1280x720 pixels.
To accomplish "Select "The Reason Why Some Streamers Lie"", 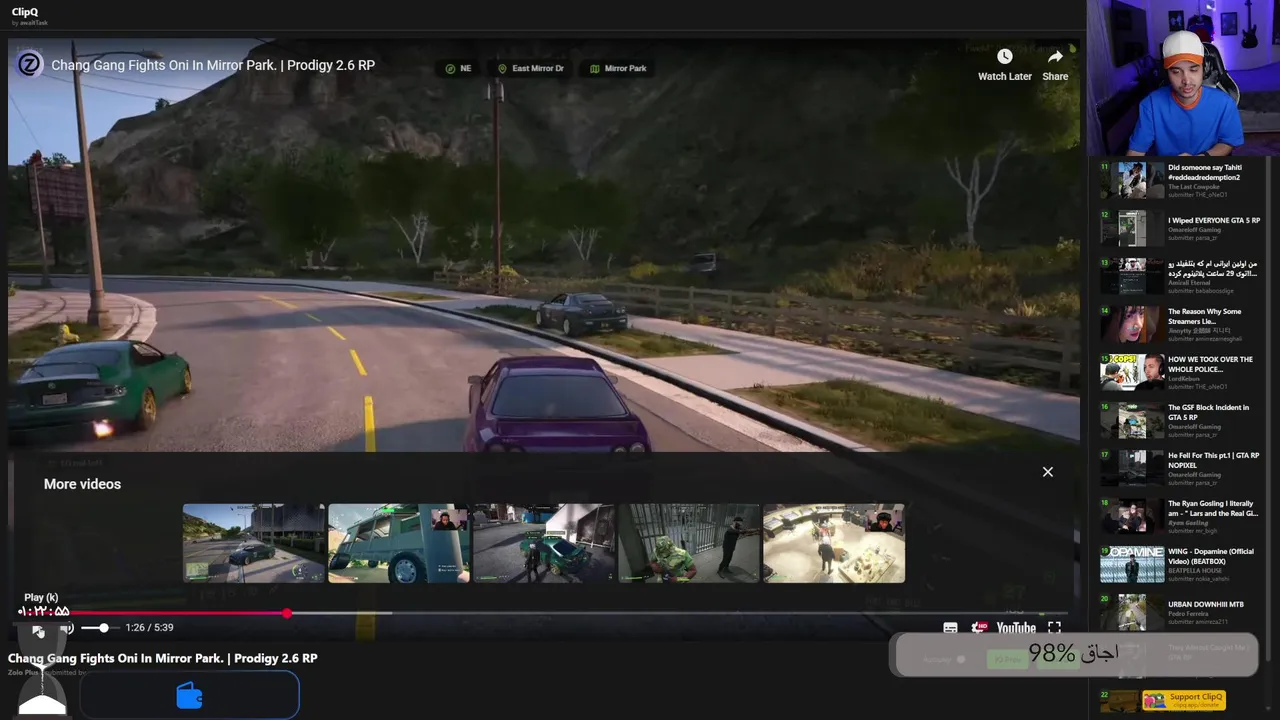I will tap(1180, 325).
